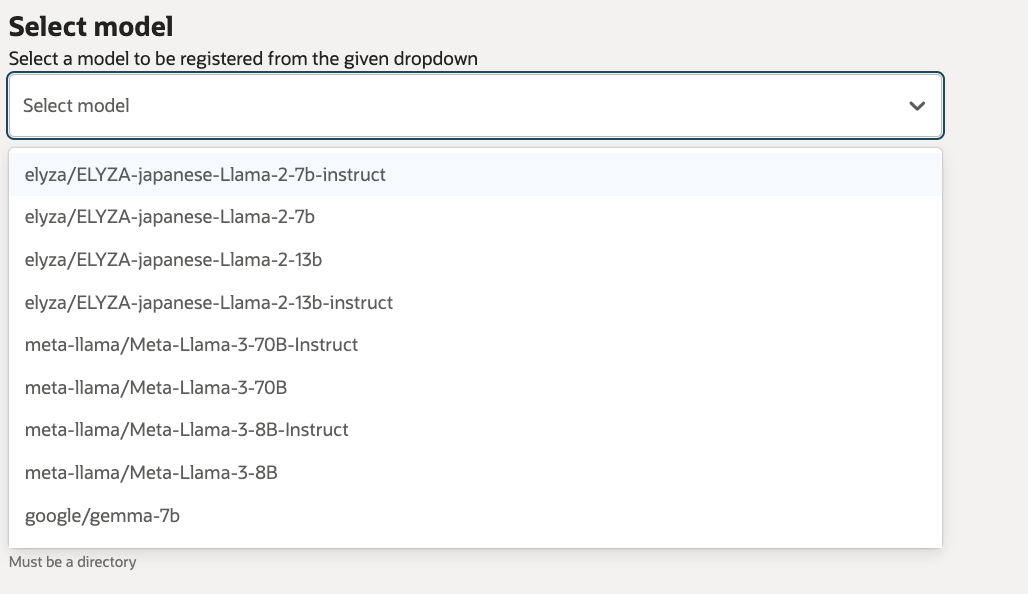Select meta-llama/Meta-Llama-3-70B model
Screen dimensions: 1028x594
pos(156,387)
